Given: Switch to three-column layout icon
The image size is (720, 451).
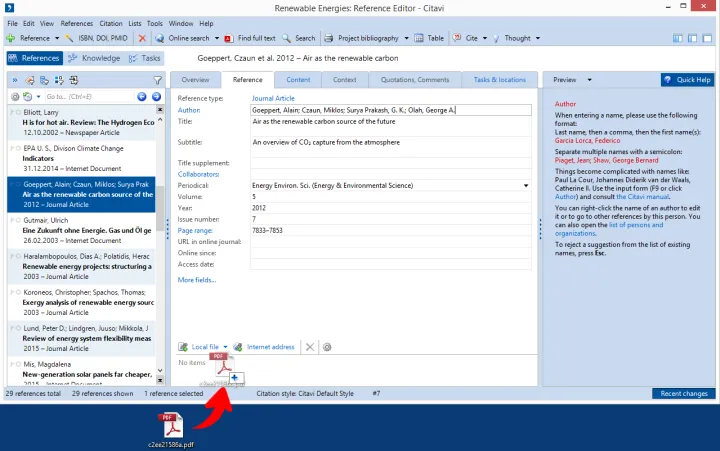Looking at the screenshot, I should pyautogui.click(x=677, y=39).
